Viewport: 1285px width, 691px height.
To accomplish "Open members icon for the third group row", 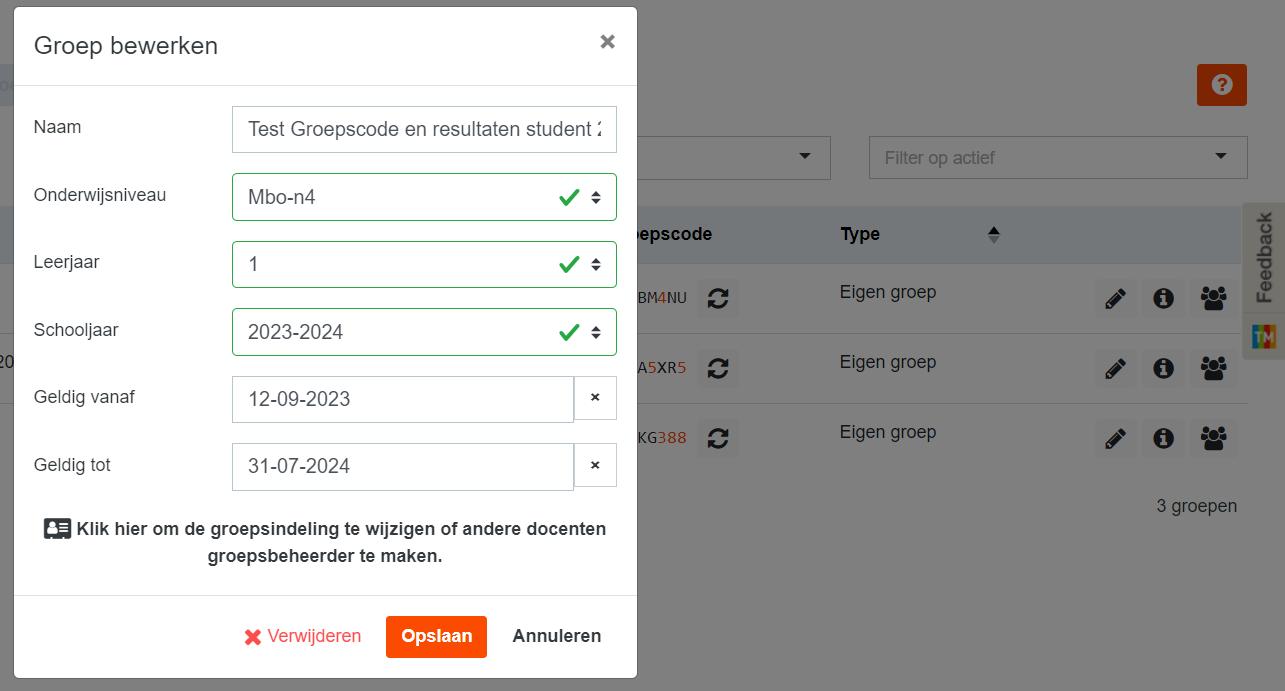I will click(x=1213, y=438).
